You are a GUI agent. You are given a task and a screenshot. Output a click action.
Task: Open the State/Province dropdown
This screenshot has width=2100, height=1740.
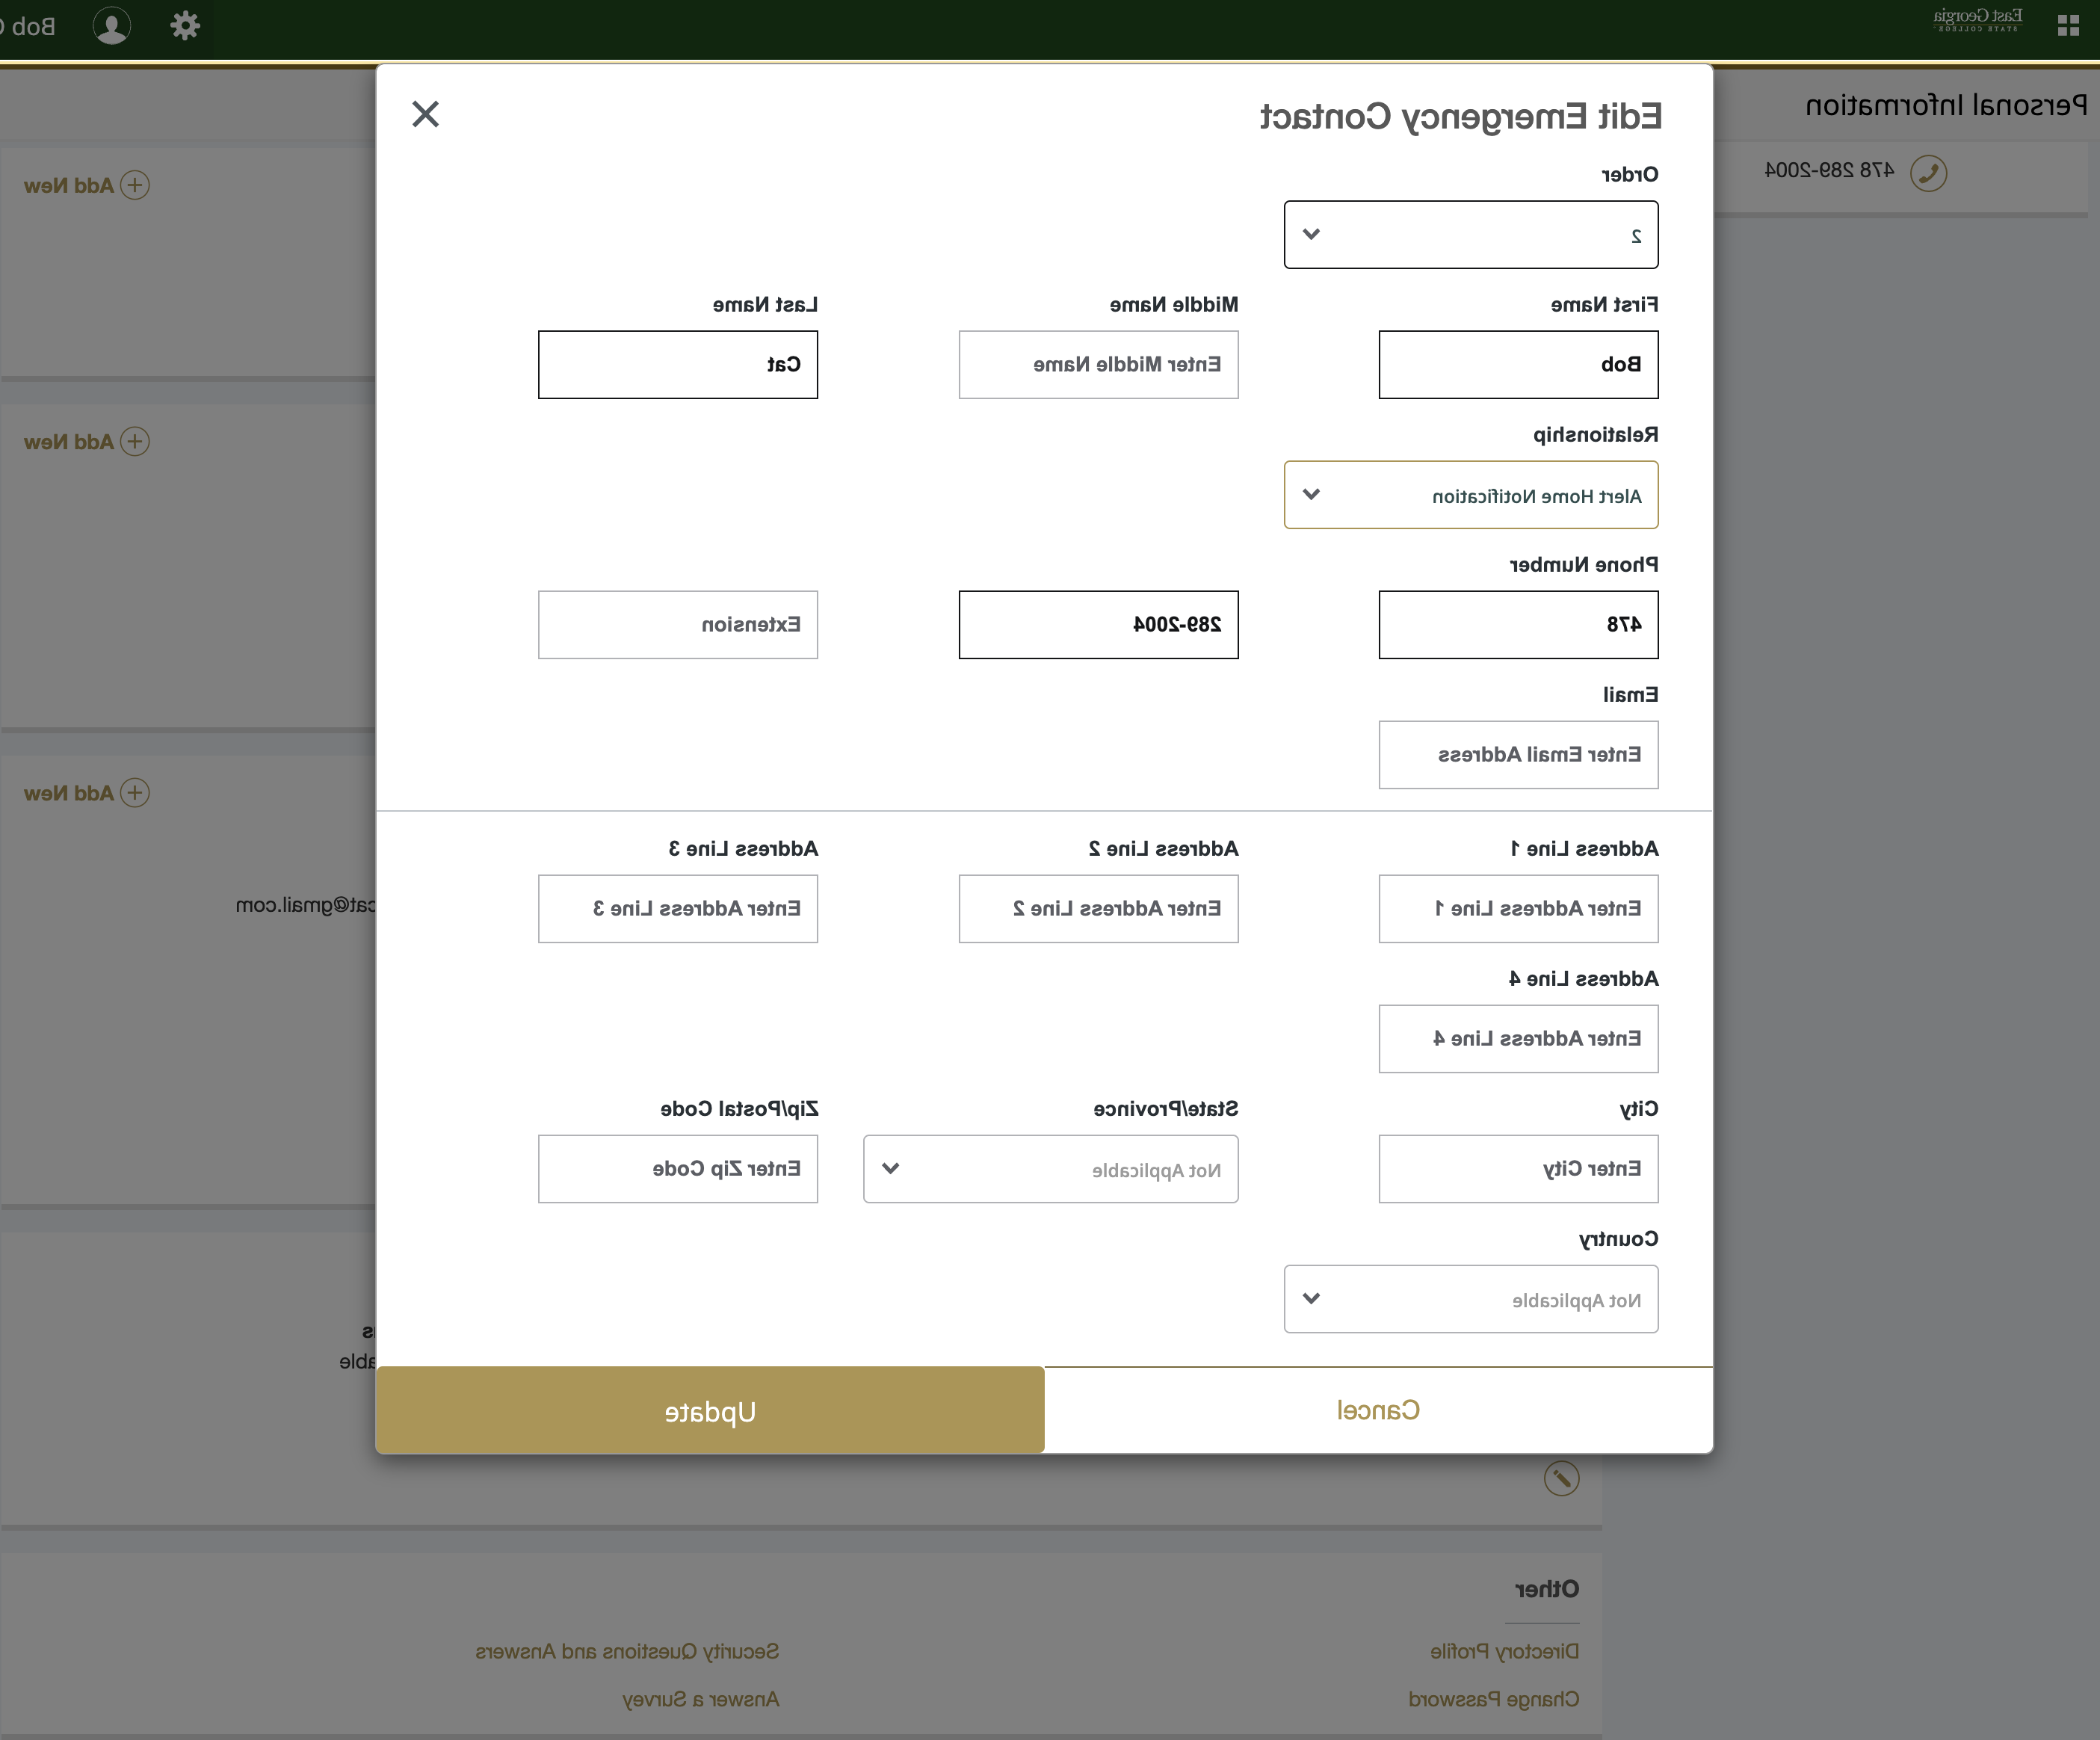click(x=1051, y=1169)
